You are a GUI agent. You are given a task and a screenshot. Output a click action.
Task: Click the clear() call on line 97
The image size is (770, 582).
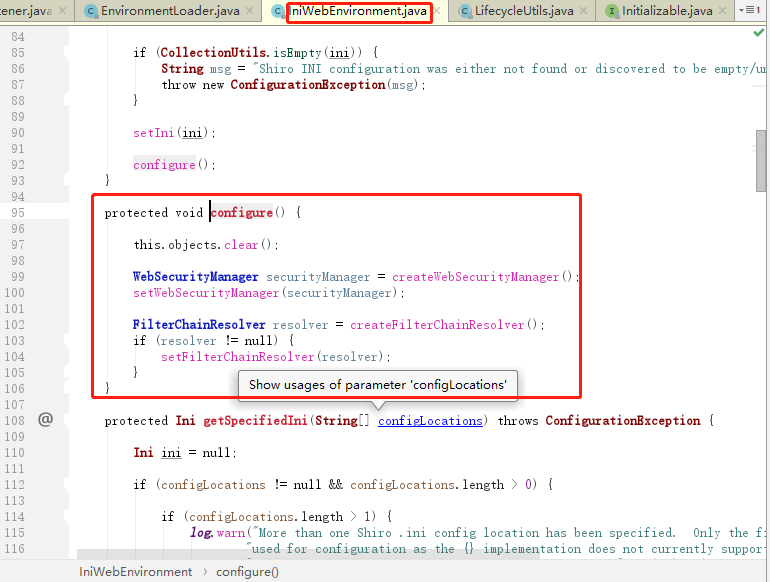click(x=241, y=245)
